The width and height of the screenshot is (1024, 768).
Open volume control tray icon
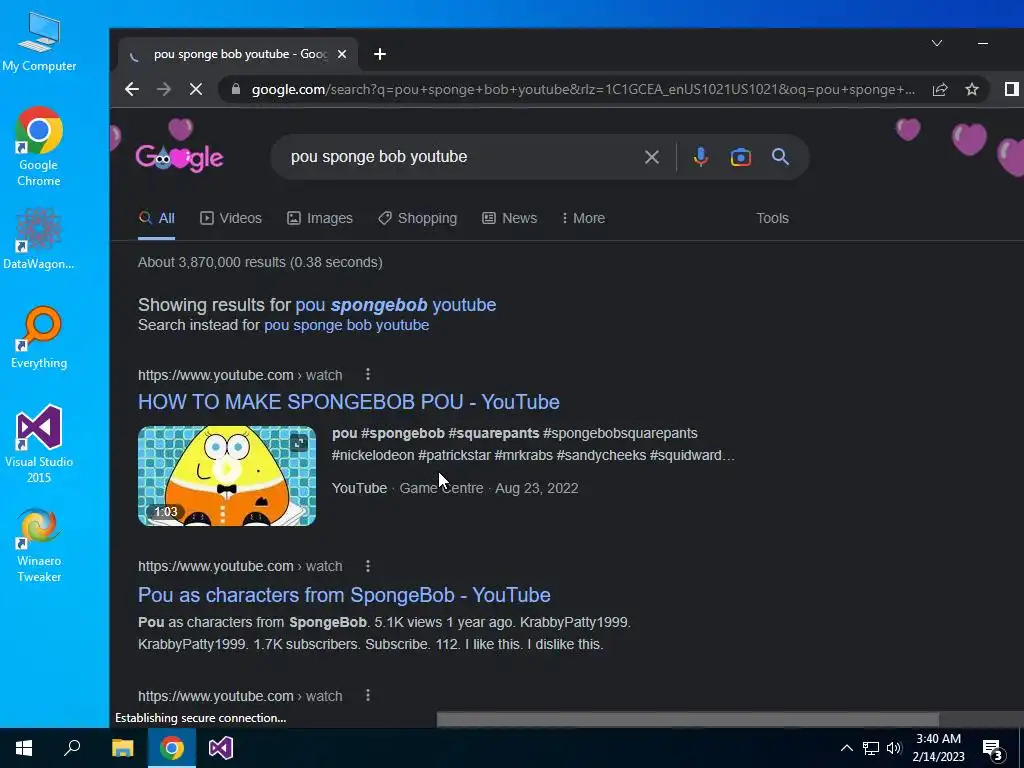click(x=894, y=748)
